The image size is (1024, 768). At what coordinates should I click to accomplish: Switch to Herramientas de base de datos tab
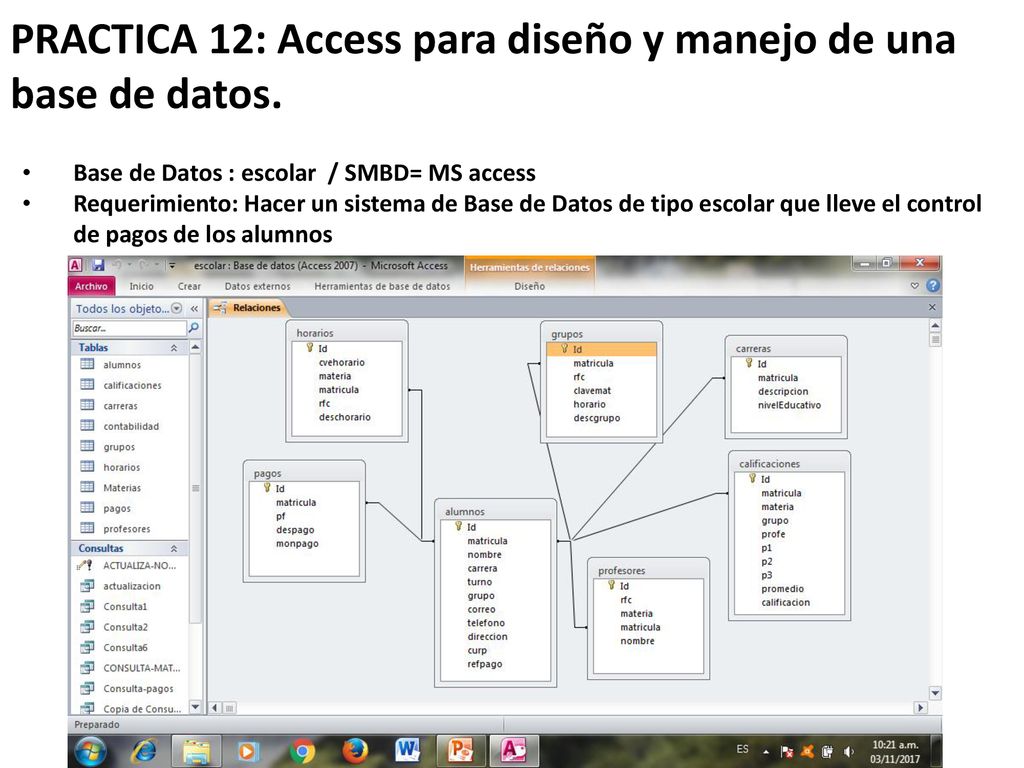point(382,286)
